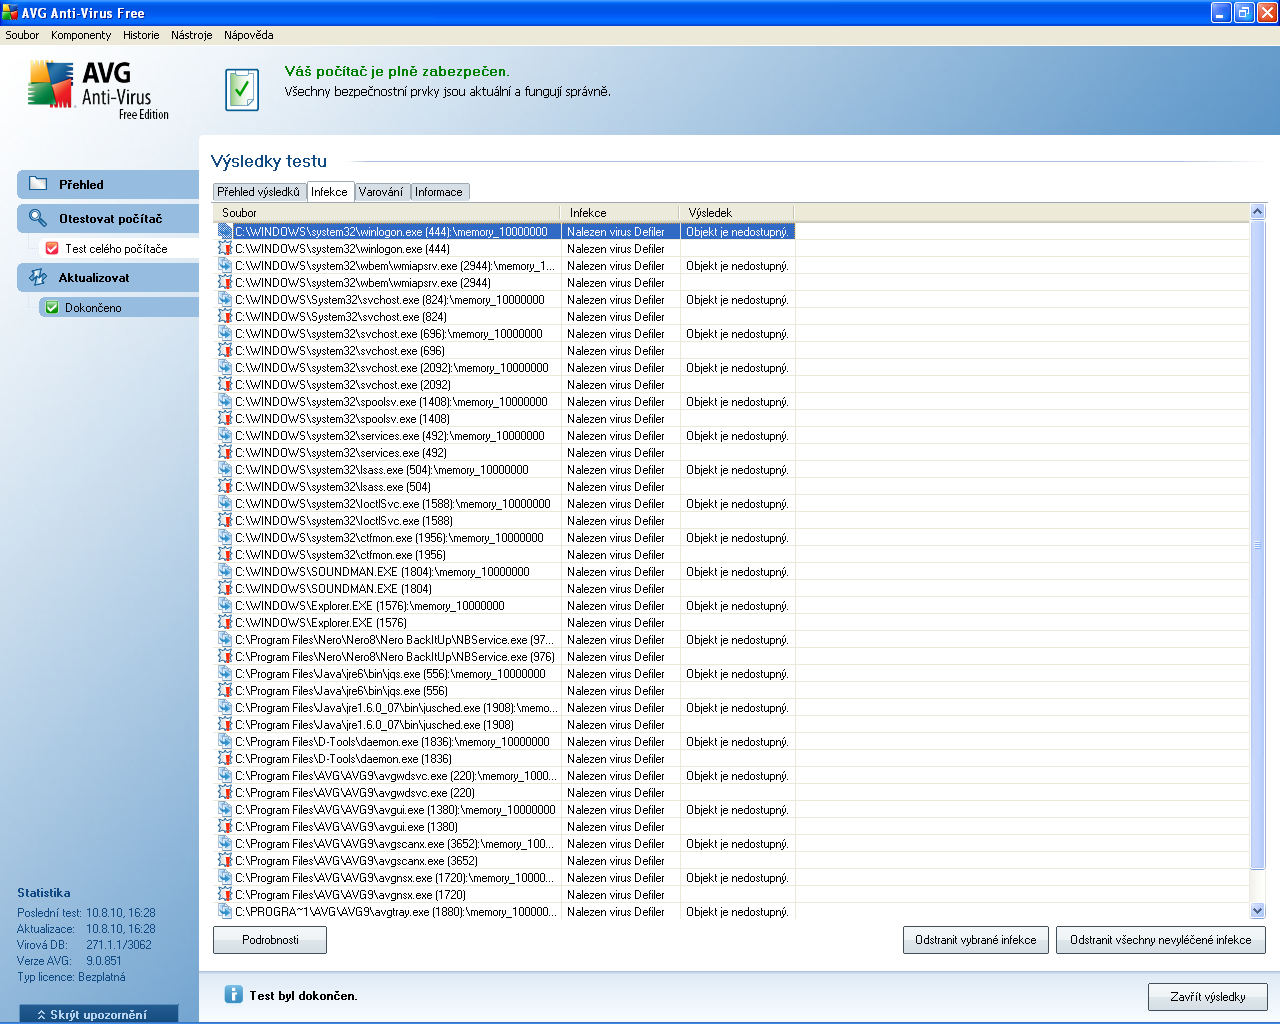Open the Nástroje menu
Screen dimensions: 1280x1024
[x=191, y=35]
